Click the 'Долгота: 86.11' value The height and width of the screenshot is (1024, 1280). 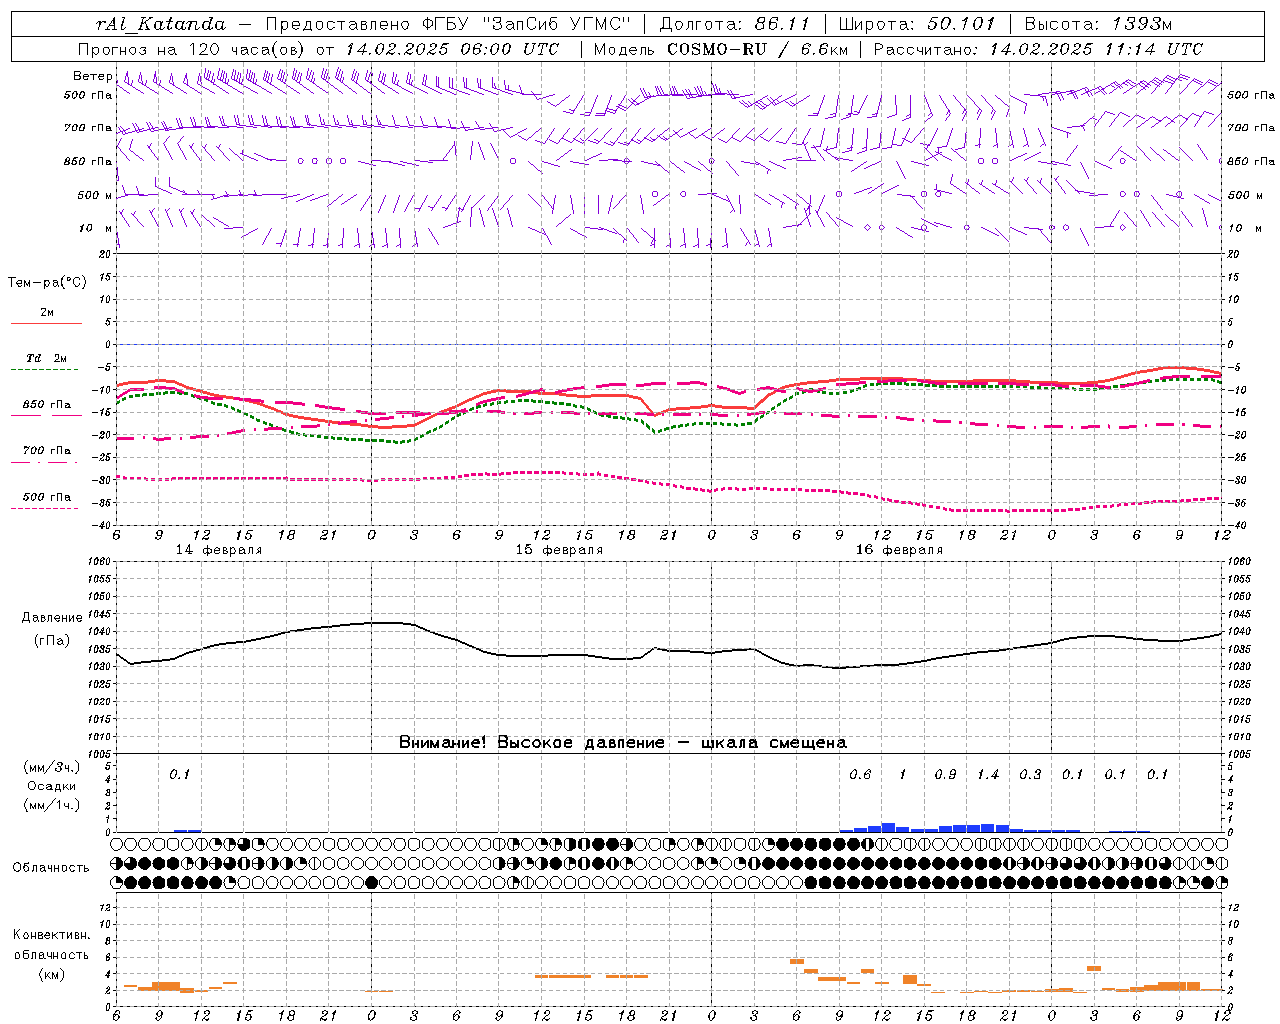click(x=734, y=24)
